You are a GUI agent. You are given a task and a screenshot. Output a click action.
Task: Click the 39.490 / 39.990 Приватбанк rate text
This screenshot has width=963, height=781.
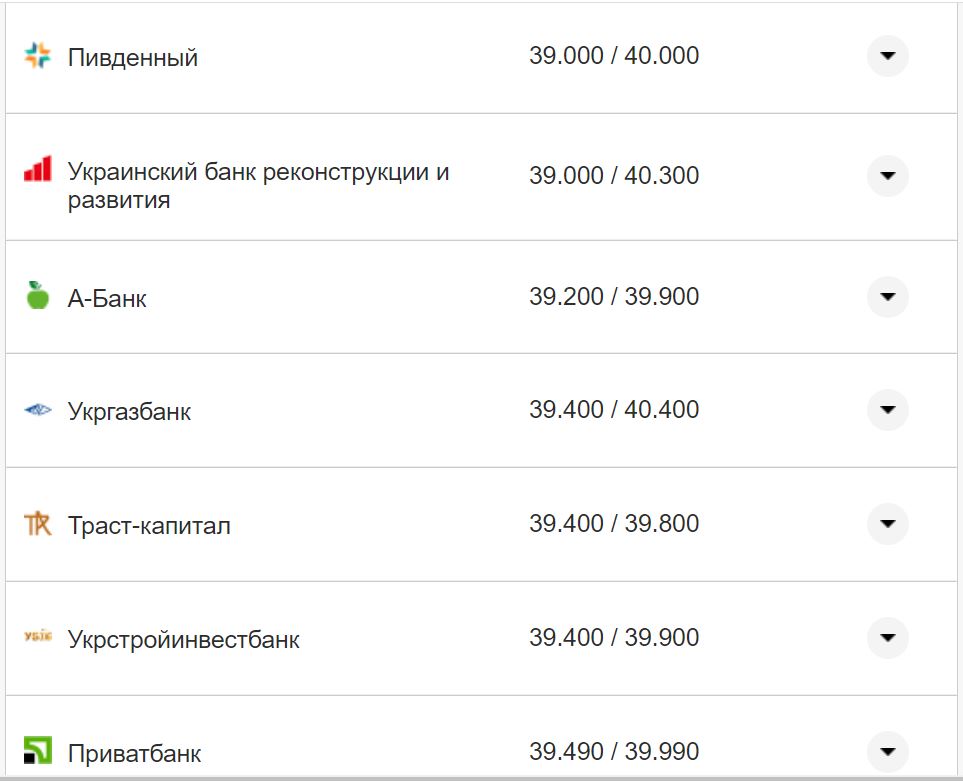(615, 750)
